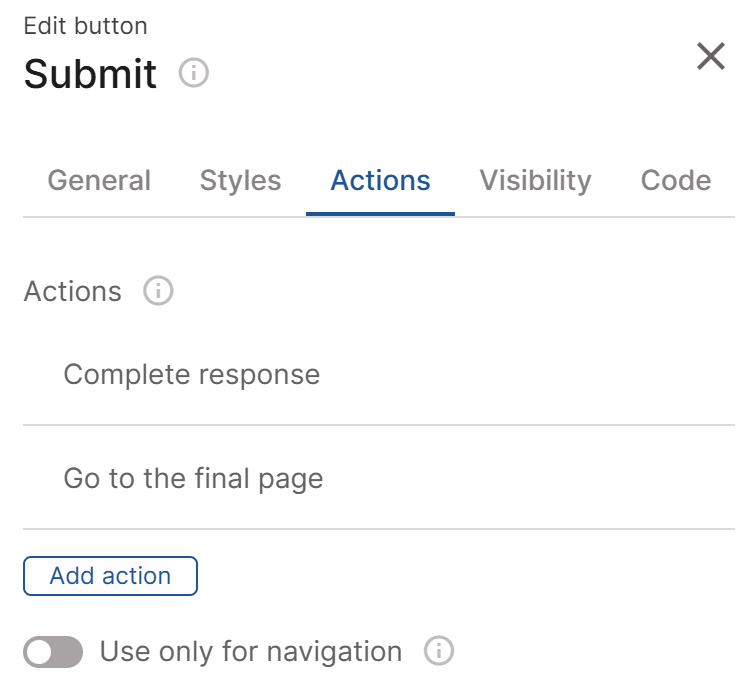Toggle Use only for navigation switch
The image size is (749, 678).
(53, 652)
